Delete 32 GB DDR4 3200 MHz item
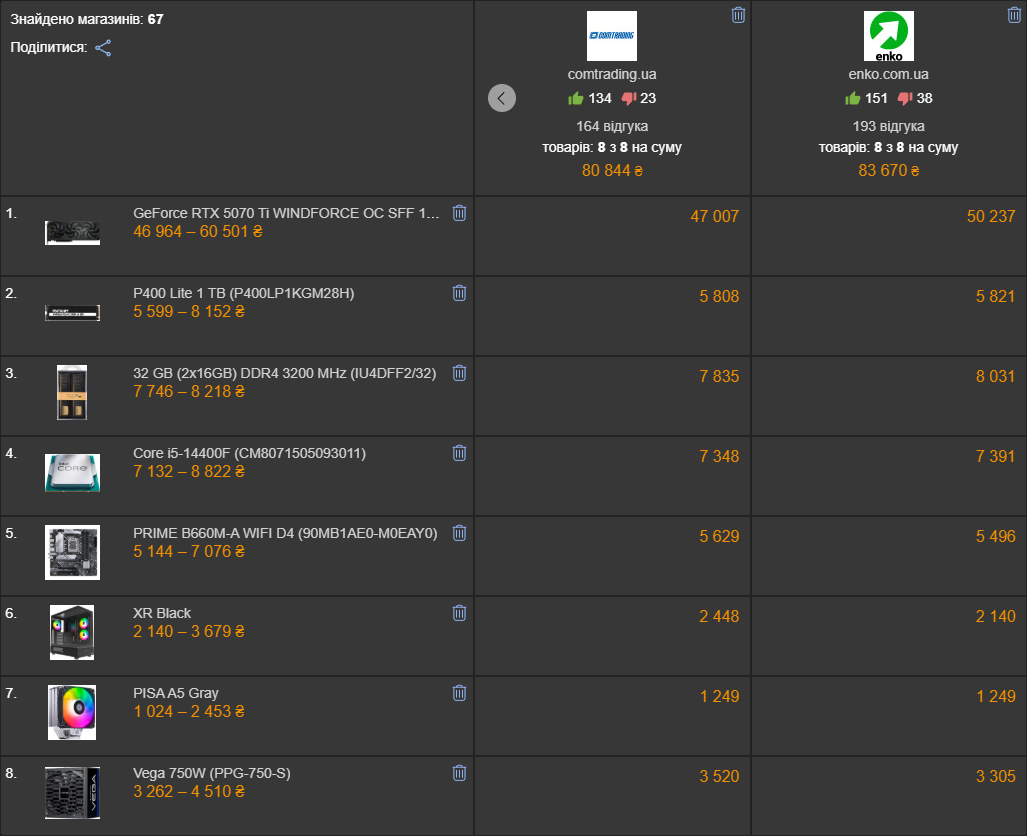This screenshot has width=1027, height=836. coord(459,373)
